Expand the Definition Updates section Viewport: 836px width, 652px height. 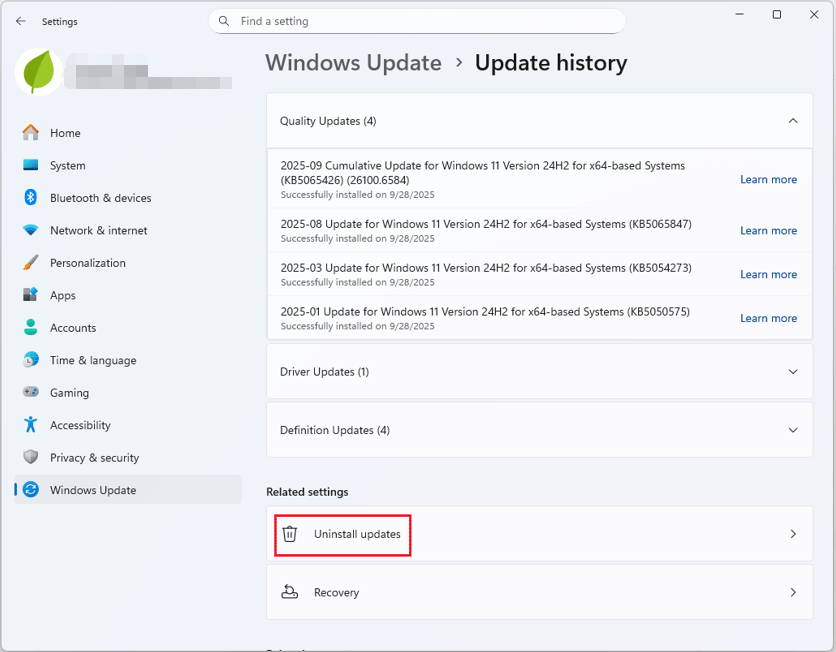[793, 429]
